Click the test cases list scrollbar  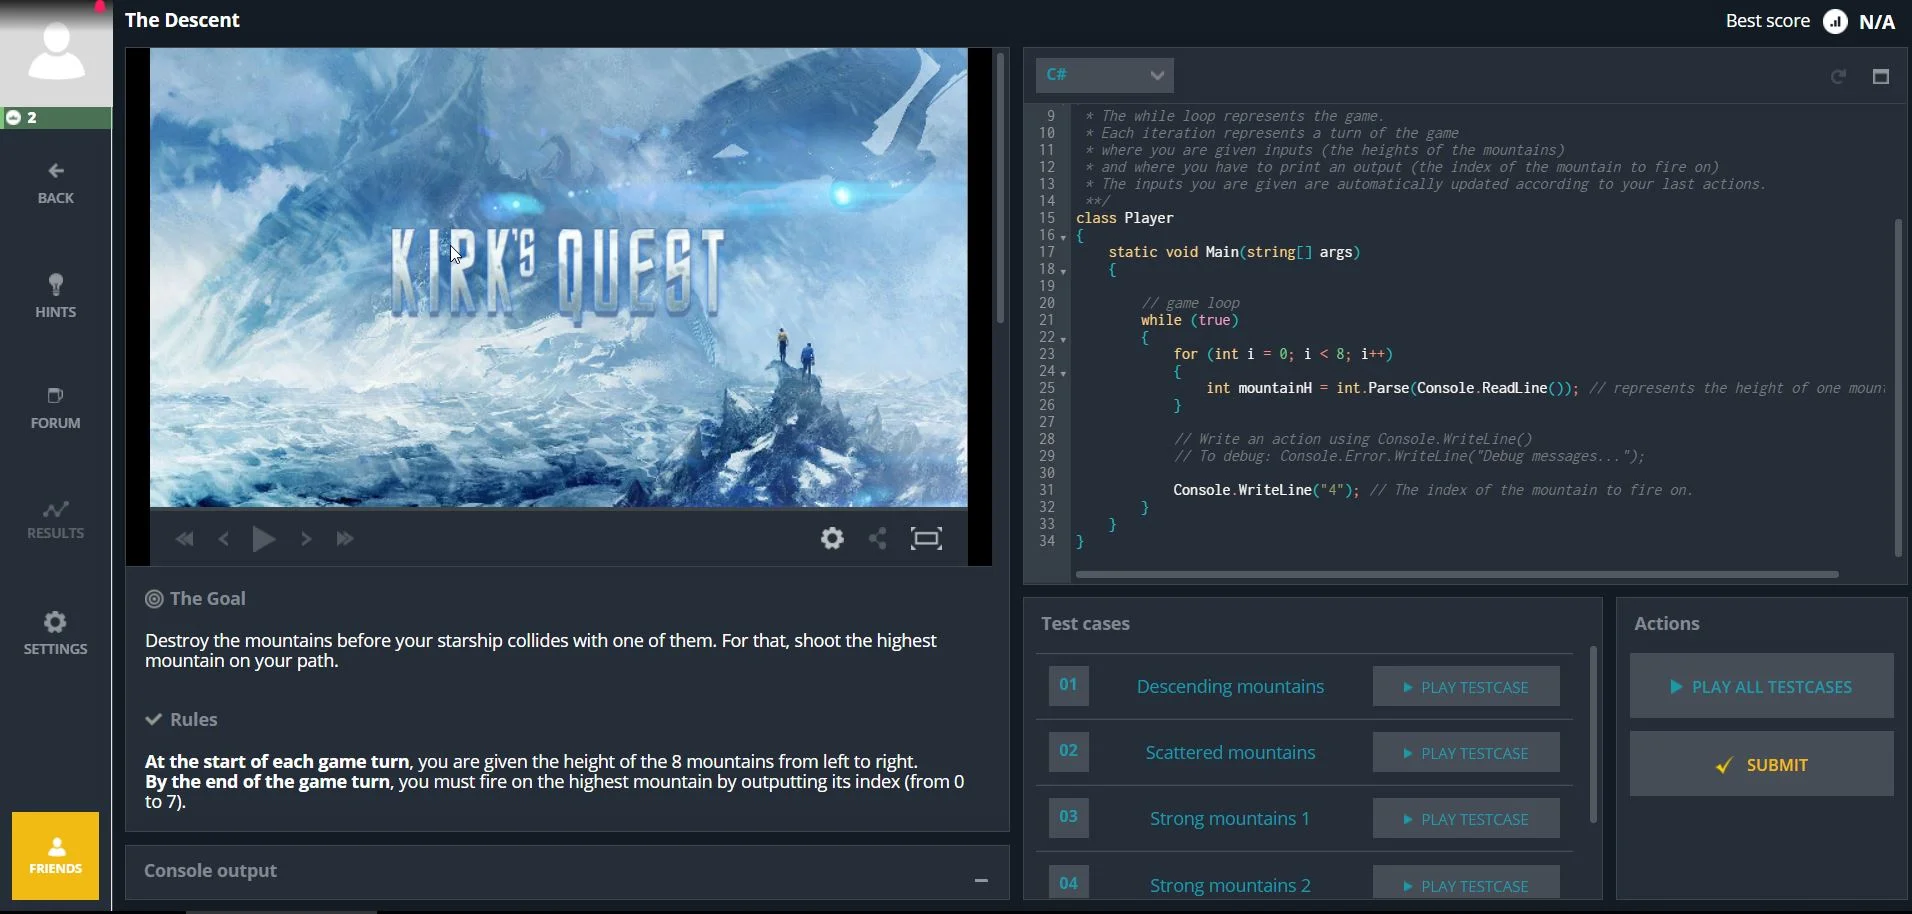point(1593,735)
